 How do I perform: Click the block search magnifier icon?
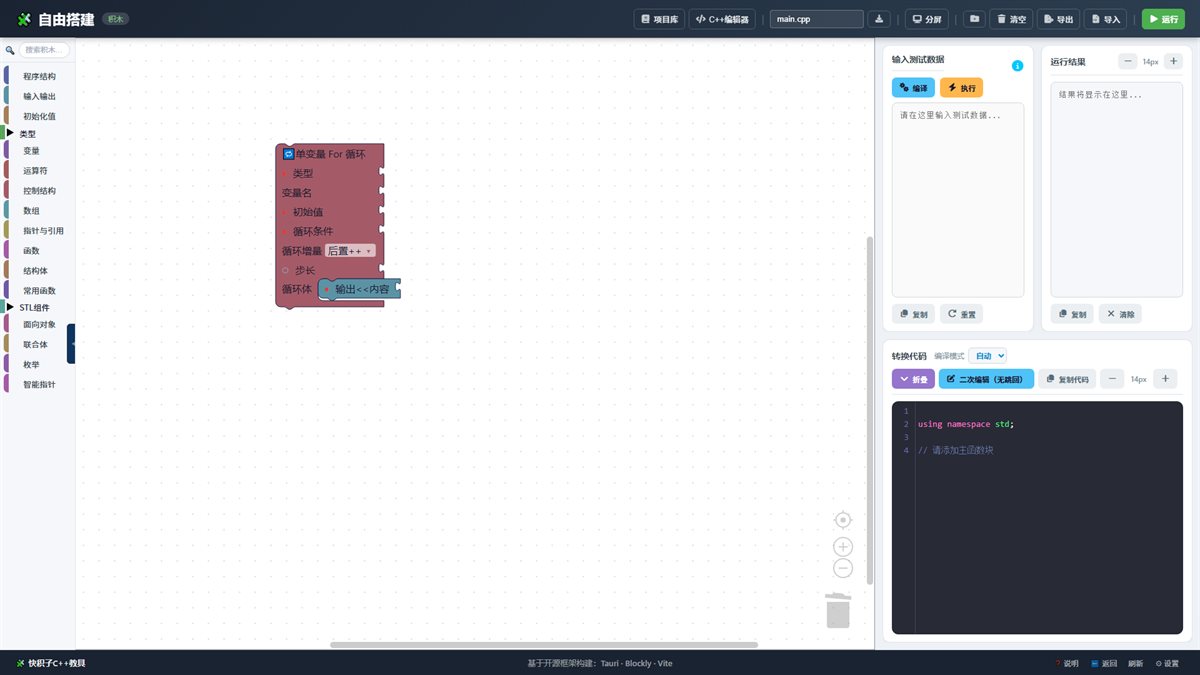click(x=10, y=50)
